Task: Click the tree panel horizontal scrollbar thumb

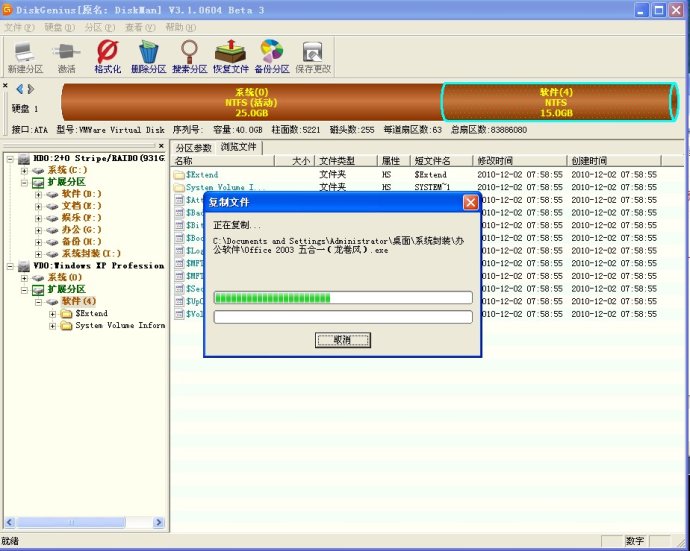Action: pos(71,522)
